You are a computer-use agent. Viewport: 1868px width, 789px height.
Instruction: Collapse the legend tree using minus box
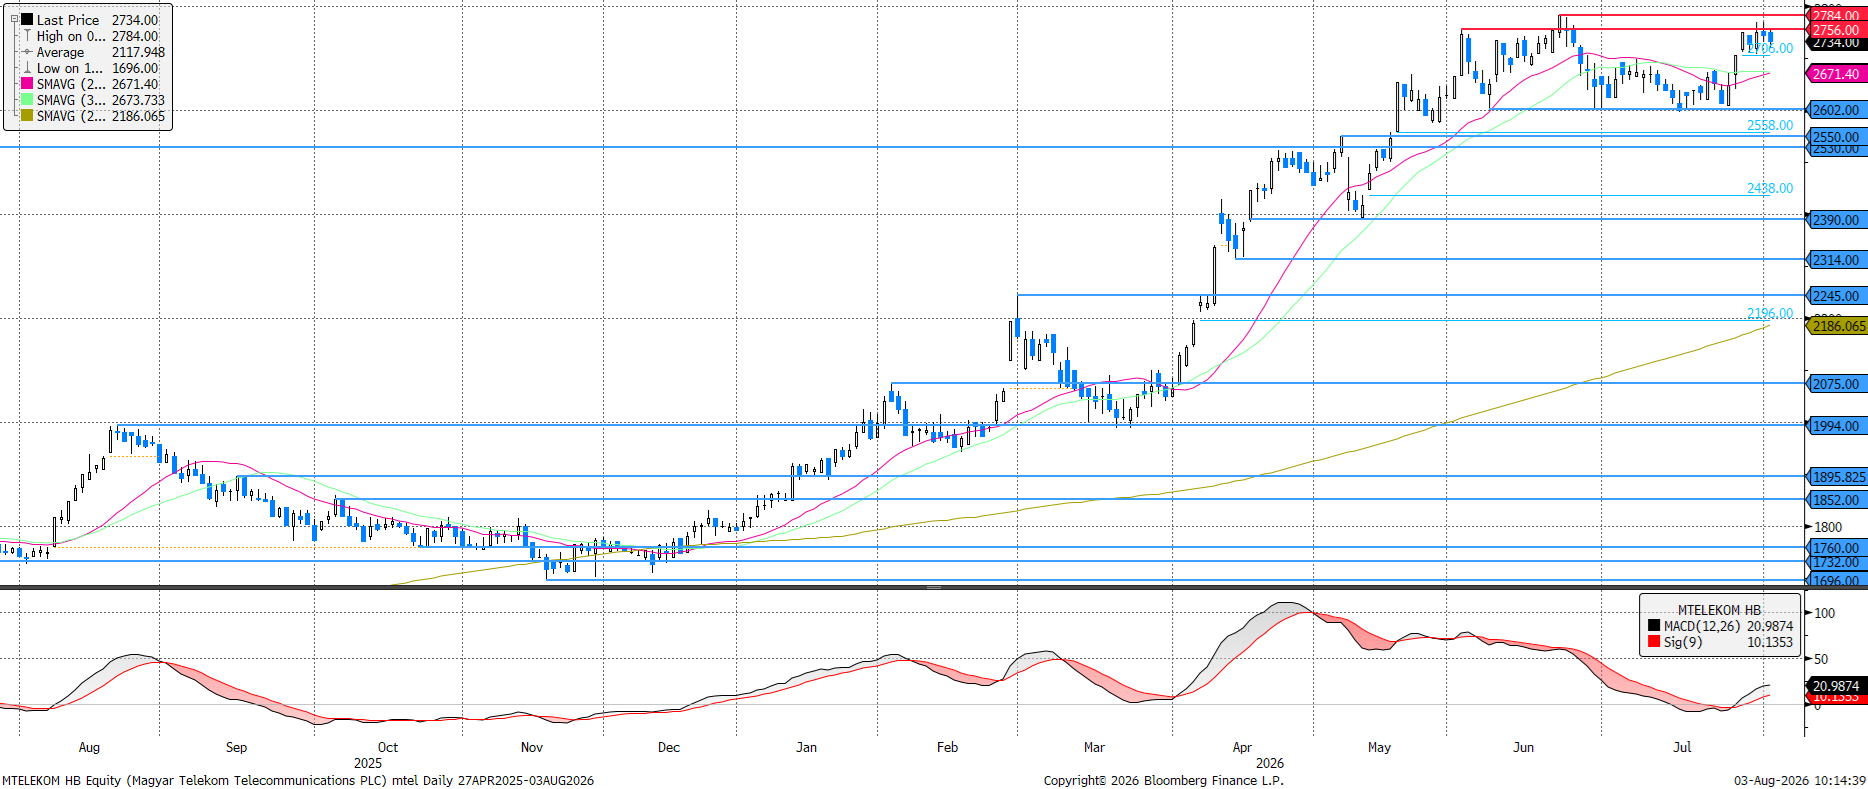point(14,20)
